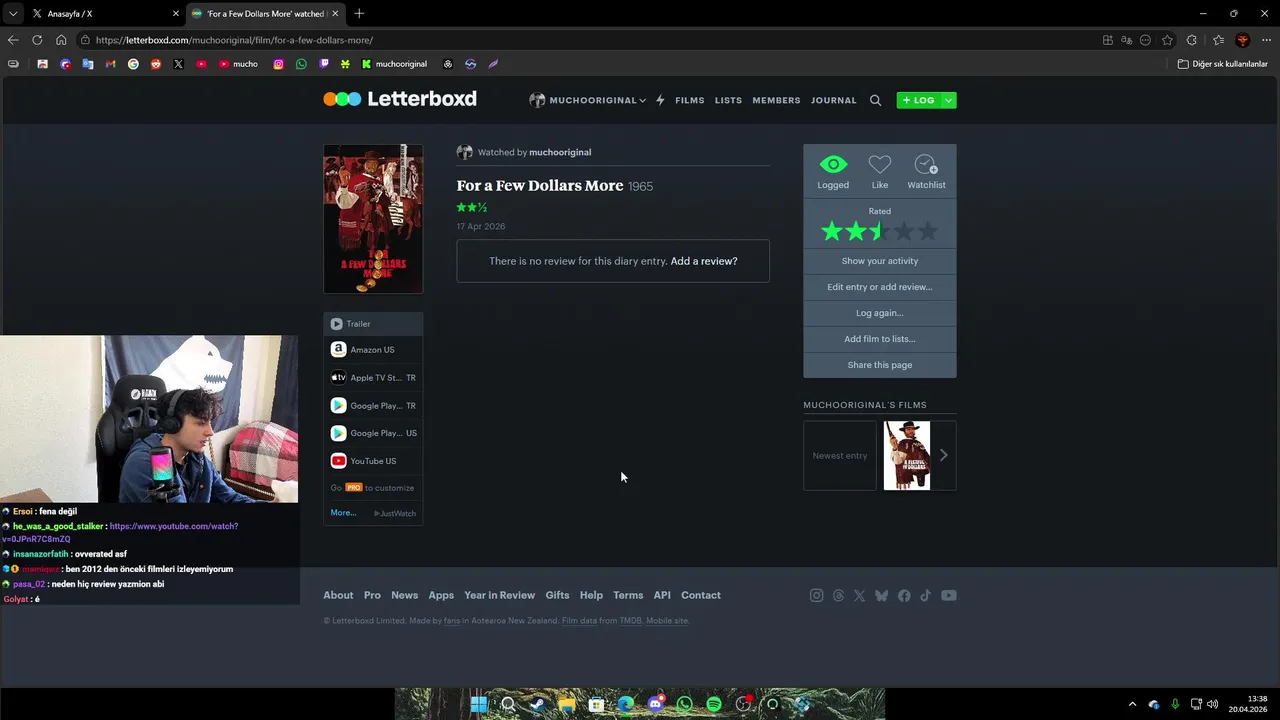Screen dimensions: 1280x720
Task: Open the Letterboxd logo home link
Action: 400,99
